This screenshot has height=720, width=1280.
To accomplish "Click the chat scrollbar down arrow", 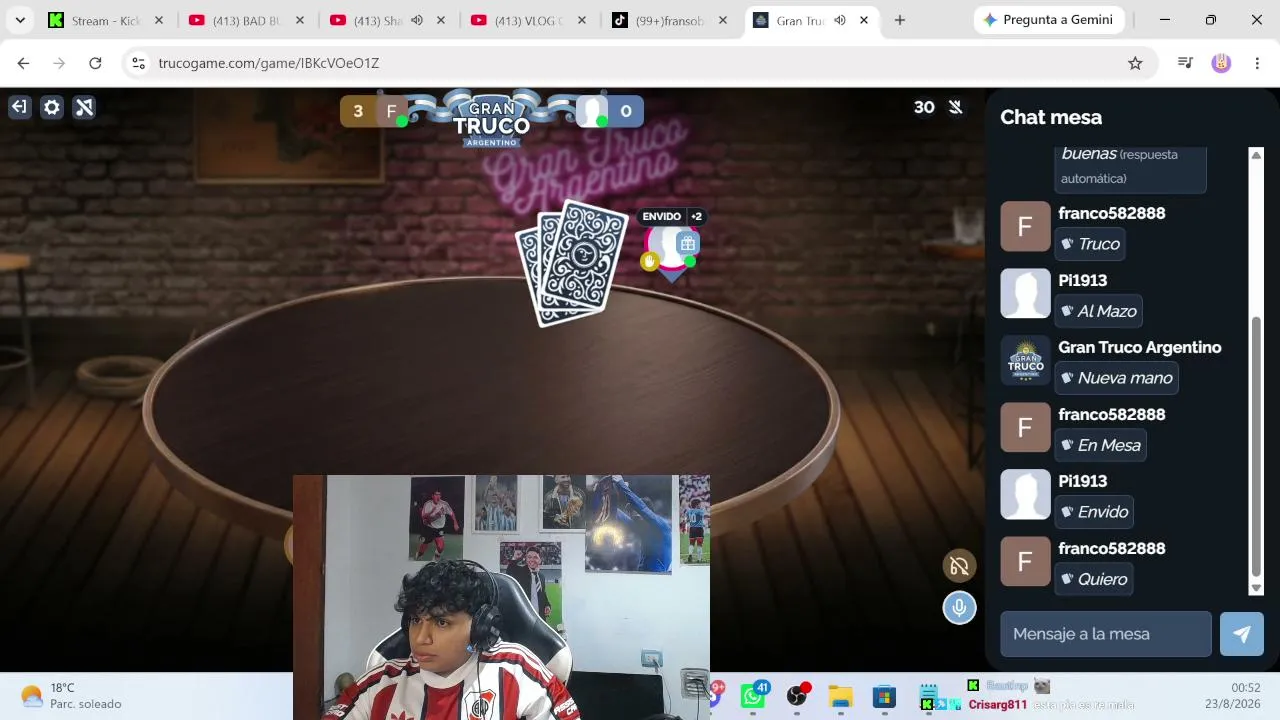I will pyautogui.click(x=1257, y=588).
